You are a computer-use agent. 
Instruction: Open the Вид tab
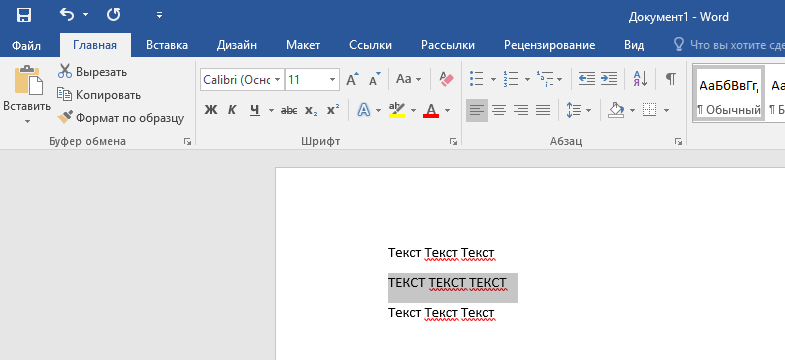634,45
